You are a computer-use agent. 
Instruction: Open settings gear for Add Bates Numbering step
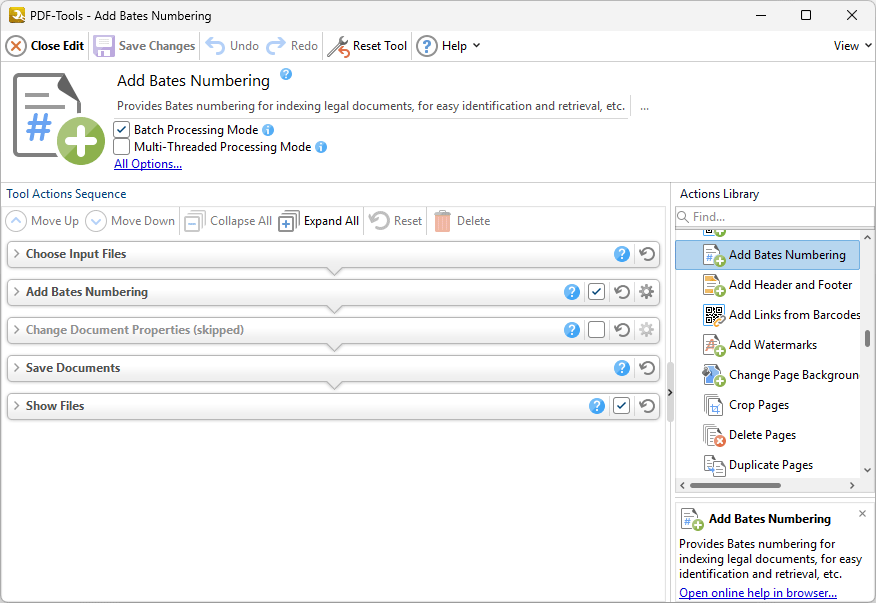(x=647, y=292)
